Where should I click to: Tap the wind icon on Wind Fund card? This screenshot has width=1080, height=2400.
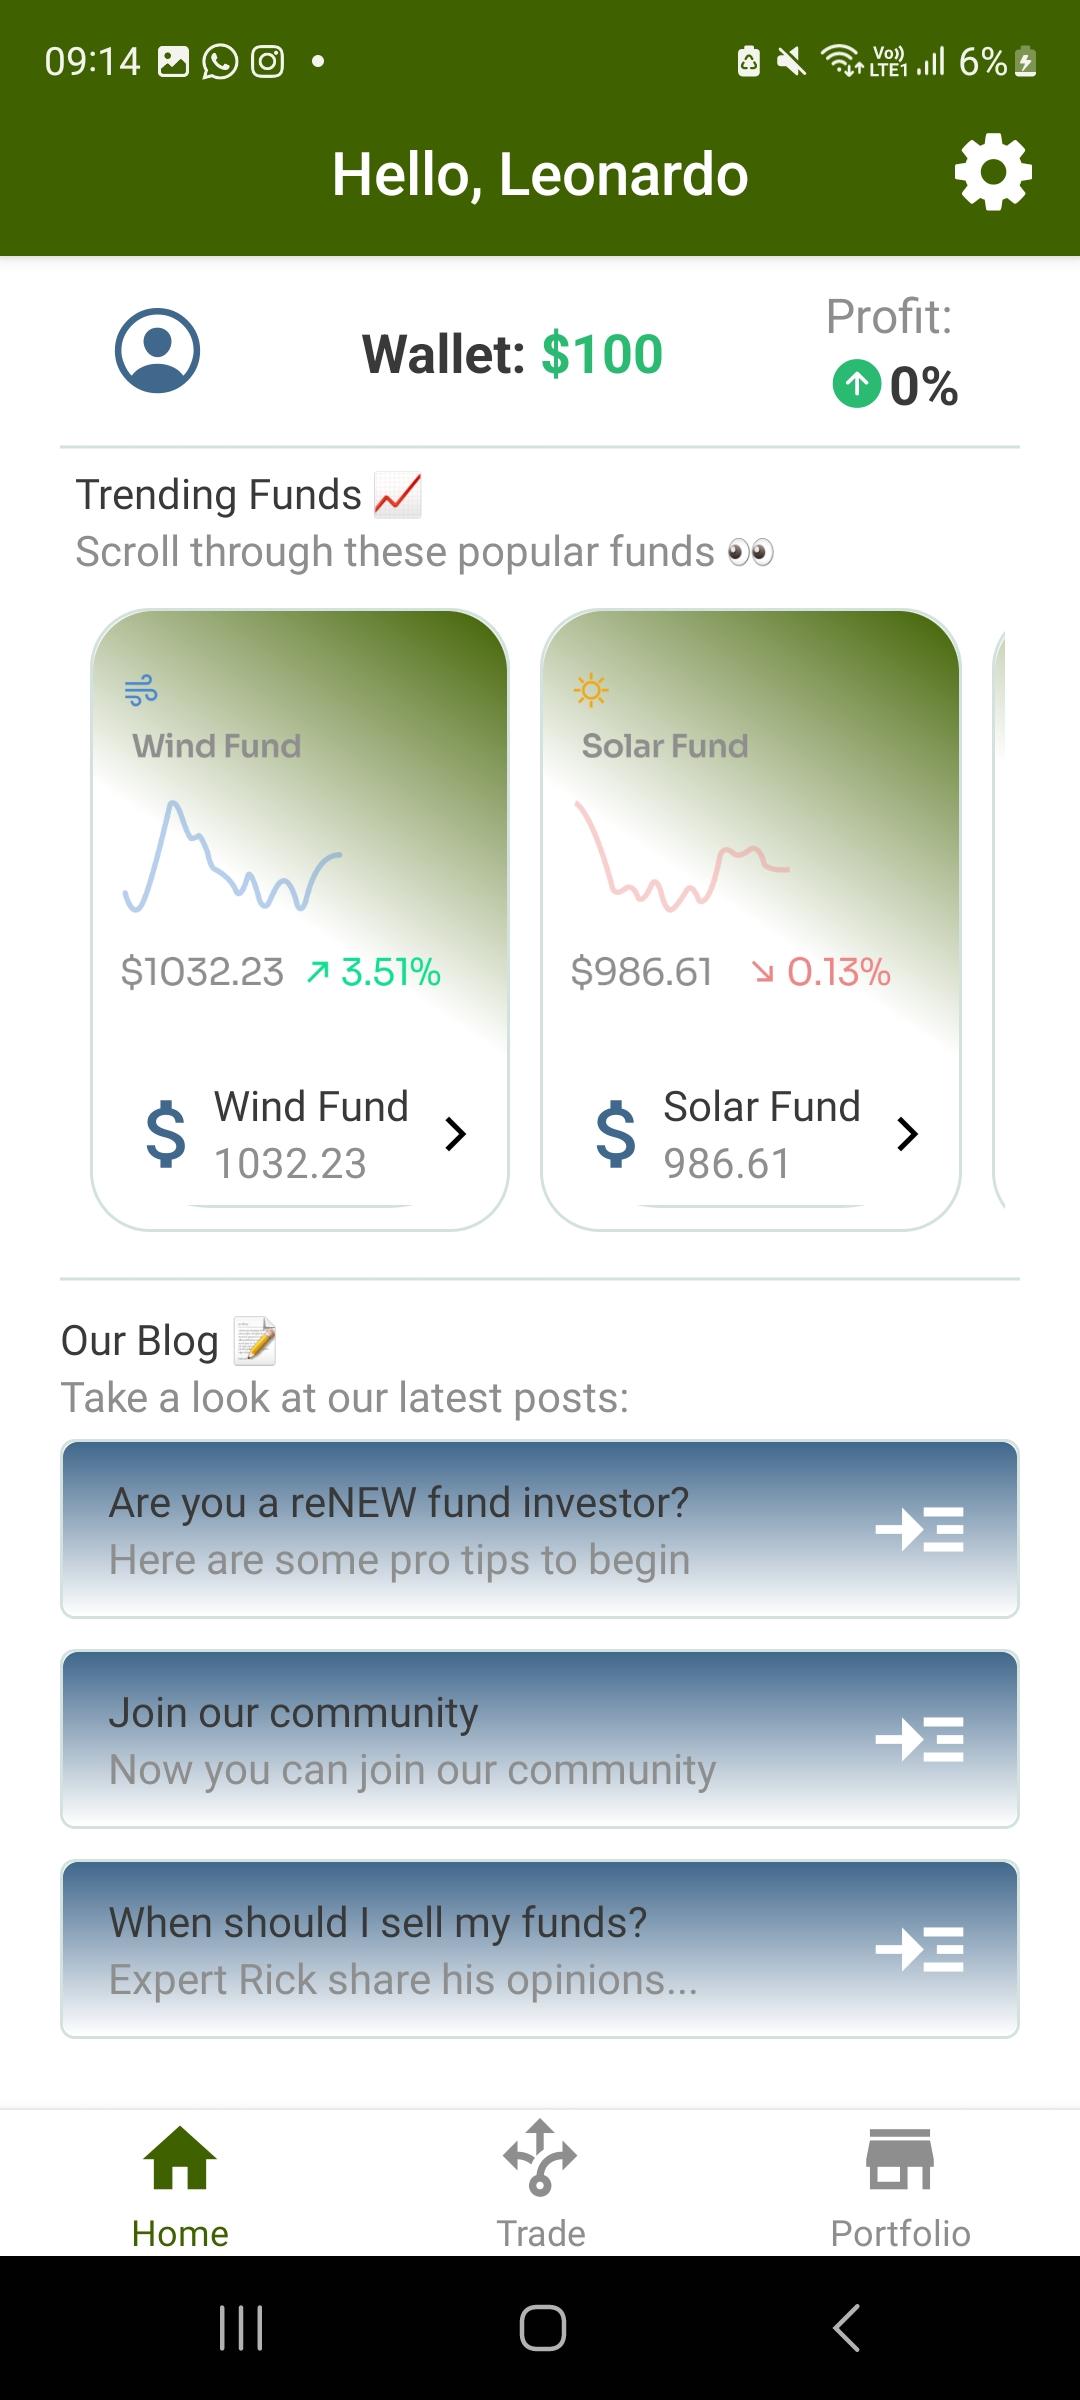point(141,690)
